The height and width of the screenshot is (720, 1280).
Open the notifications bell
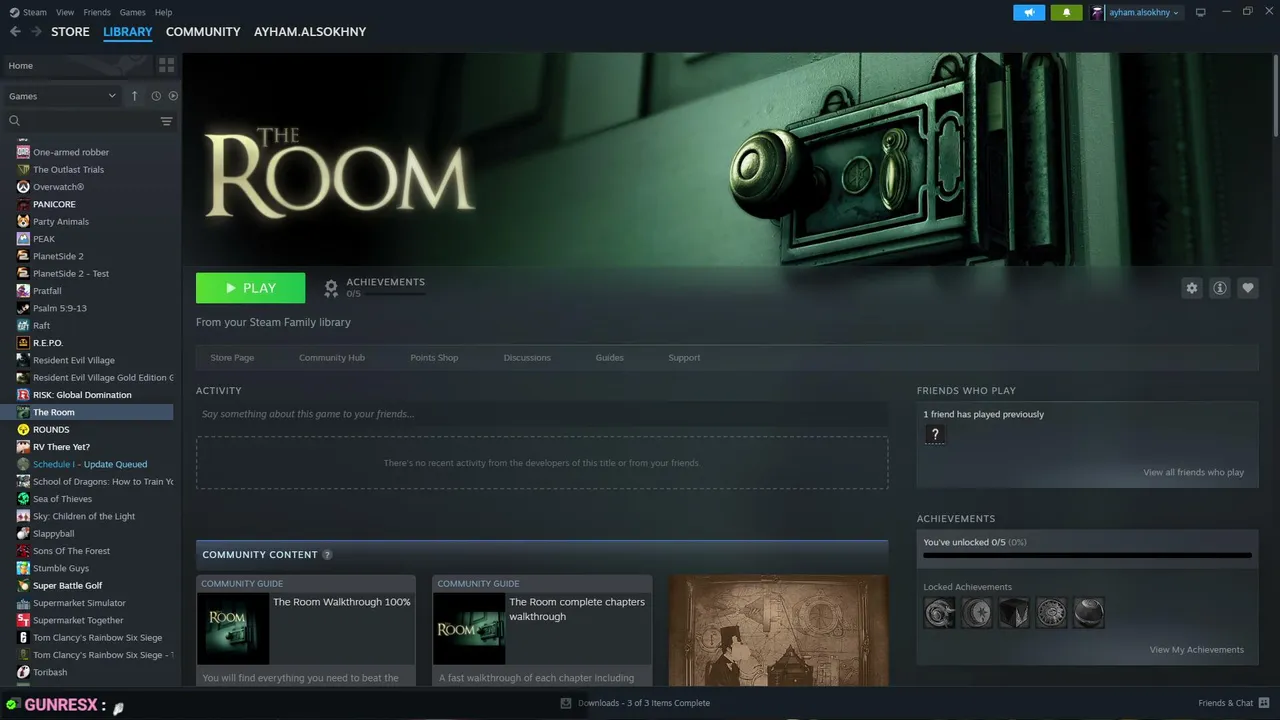pos(1066,12)
